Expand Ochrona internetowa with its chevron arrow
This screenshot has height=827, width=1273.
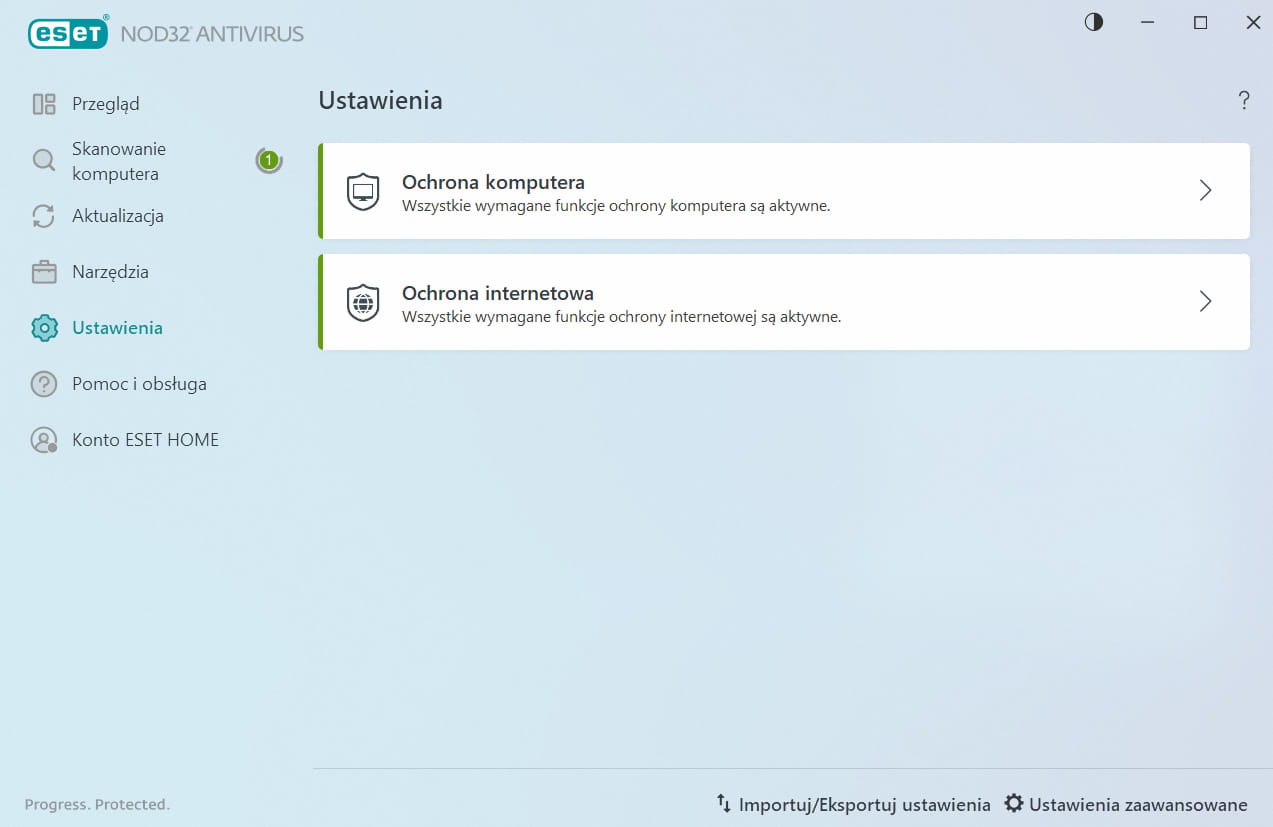click(1205, 302)
